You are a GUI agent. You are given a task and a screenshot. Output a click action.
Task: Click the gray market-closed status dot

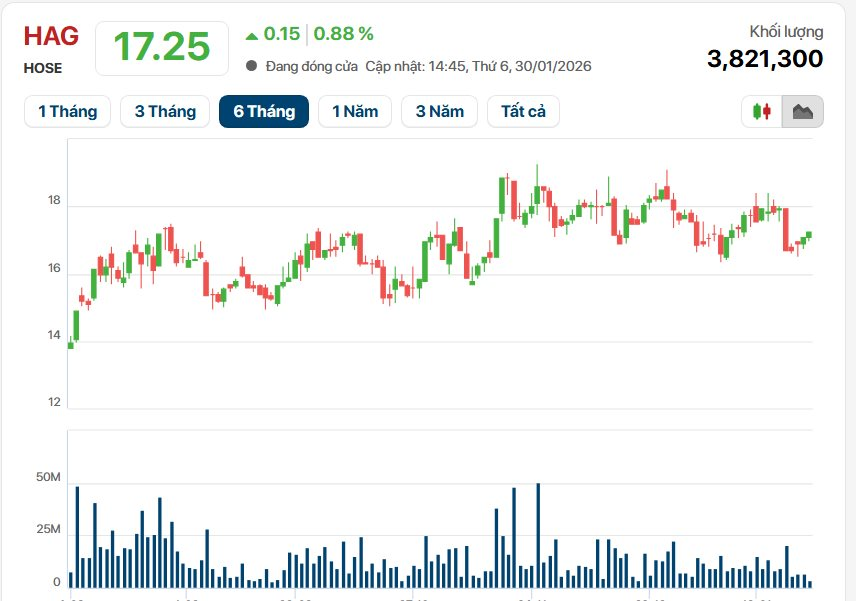coord(251,66)
